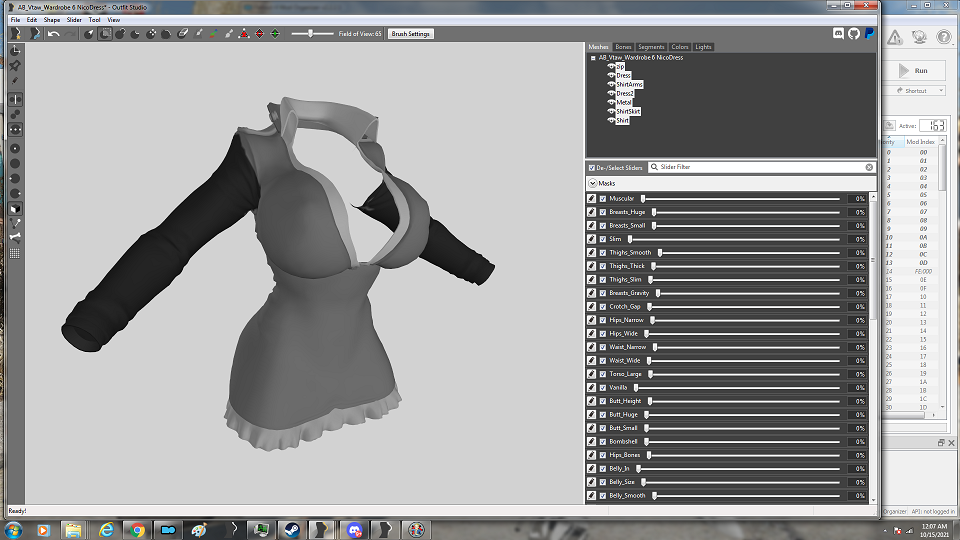The width and height of the screenshot is (960, 540).
Task: Open the Shape menu
Action: coord(51,20)
